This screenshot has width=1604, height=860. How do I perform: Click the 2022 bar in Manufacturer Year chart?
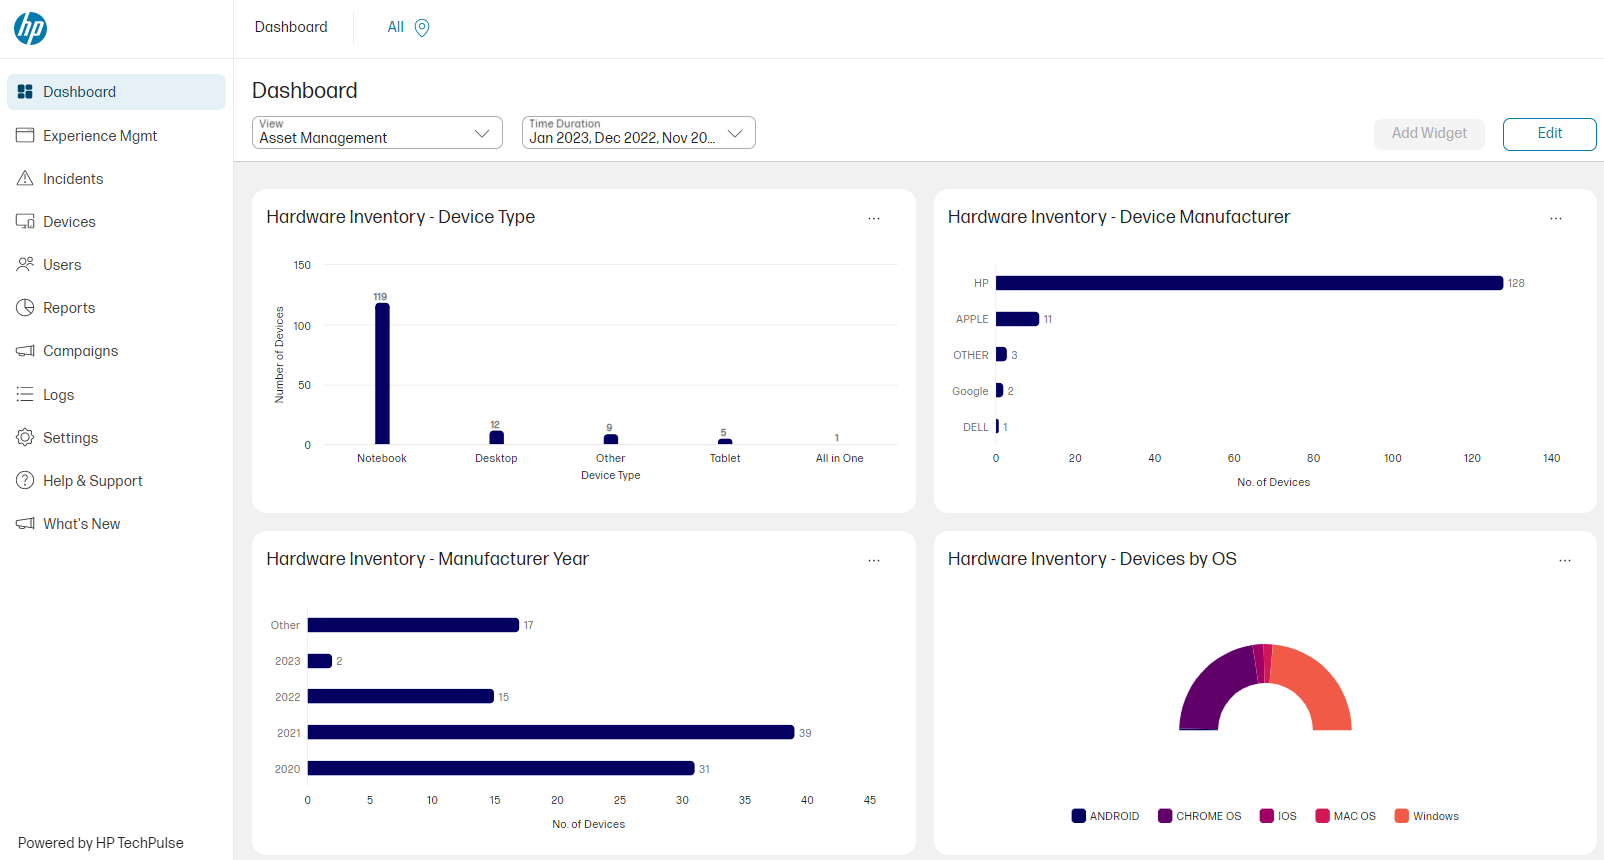(x=401, y=696)
